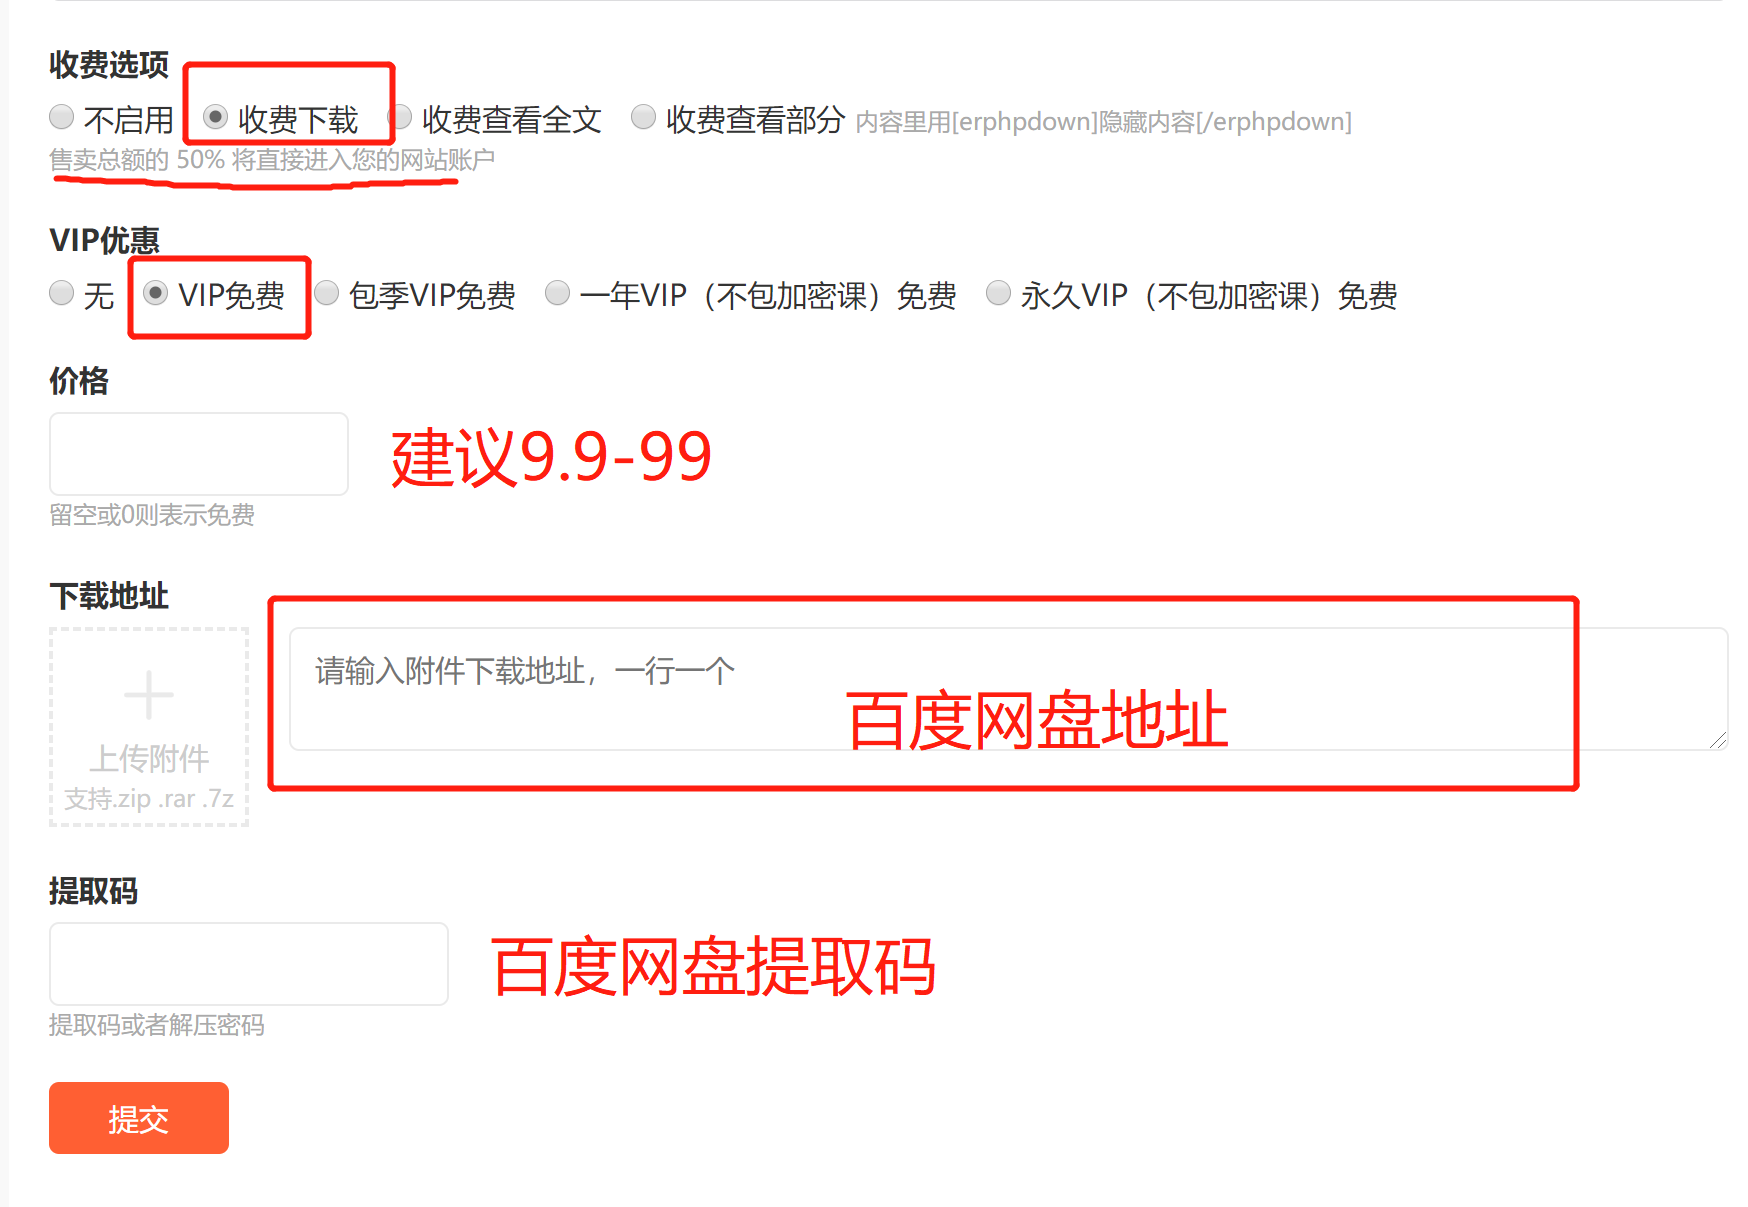
Task: Click the 提取码 input field
Action: [x=249, y=964]
